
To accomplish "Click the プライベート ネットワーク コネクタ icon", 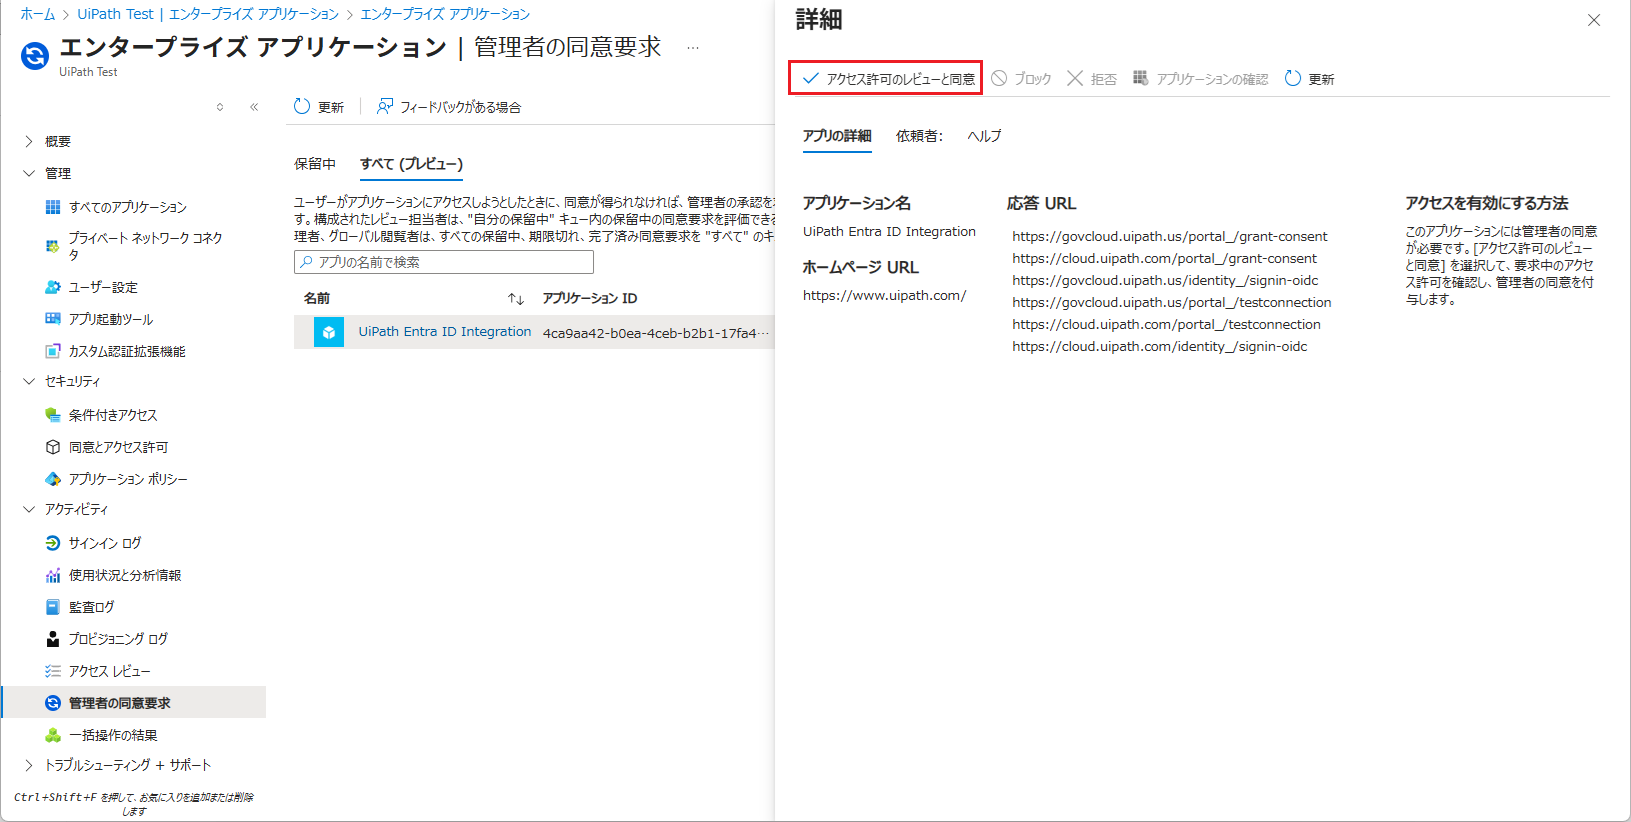I will coord(53,246).
